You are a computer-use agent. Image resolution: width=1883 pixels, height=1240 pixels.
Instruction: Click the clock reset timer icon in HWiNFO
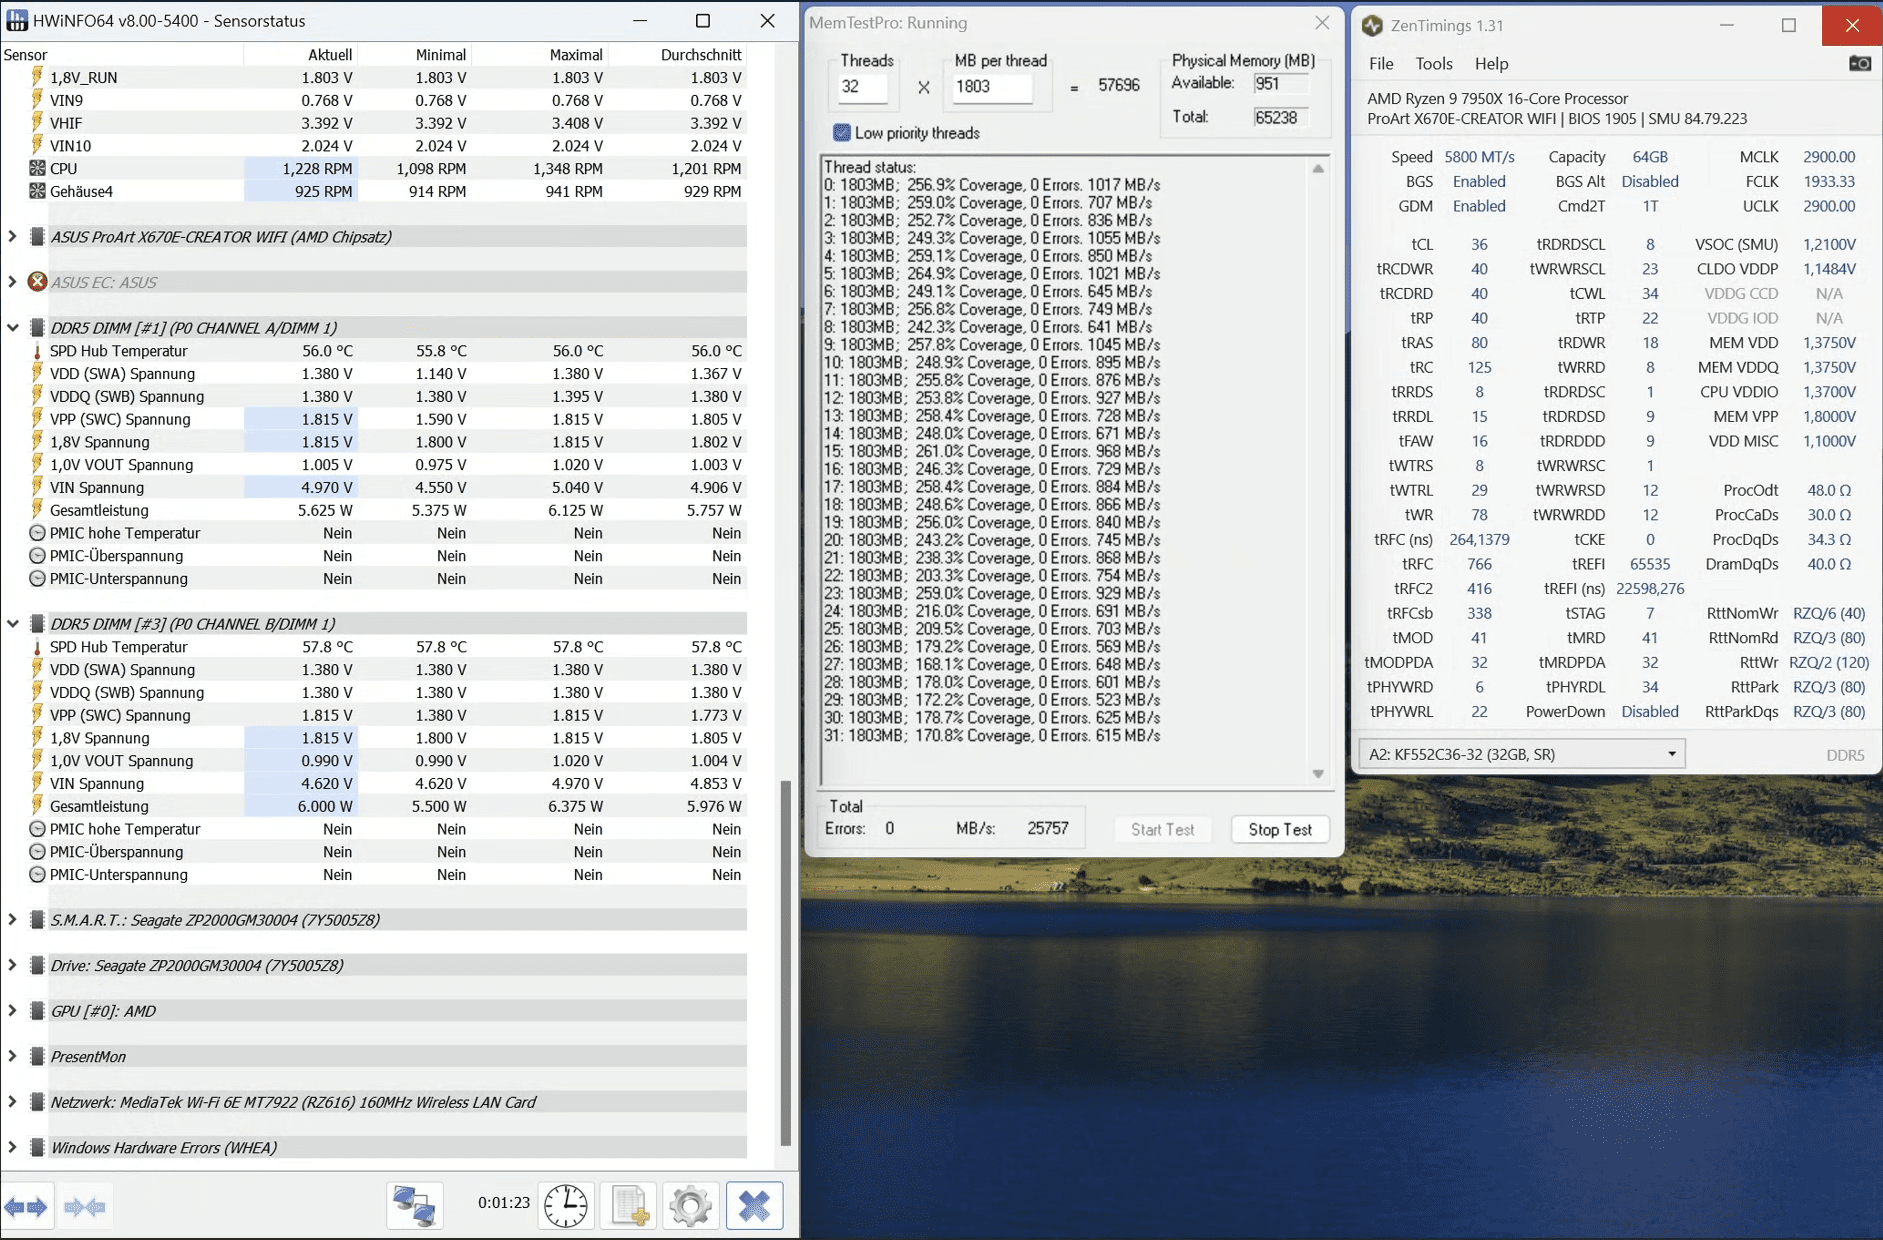pyautogui.click(x=566, y=1206)
